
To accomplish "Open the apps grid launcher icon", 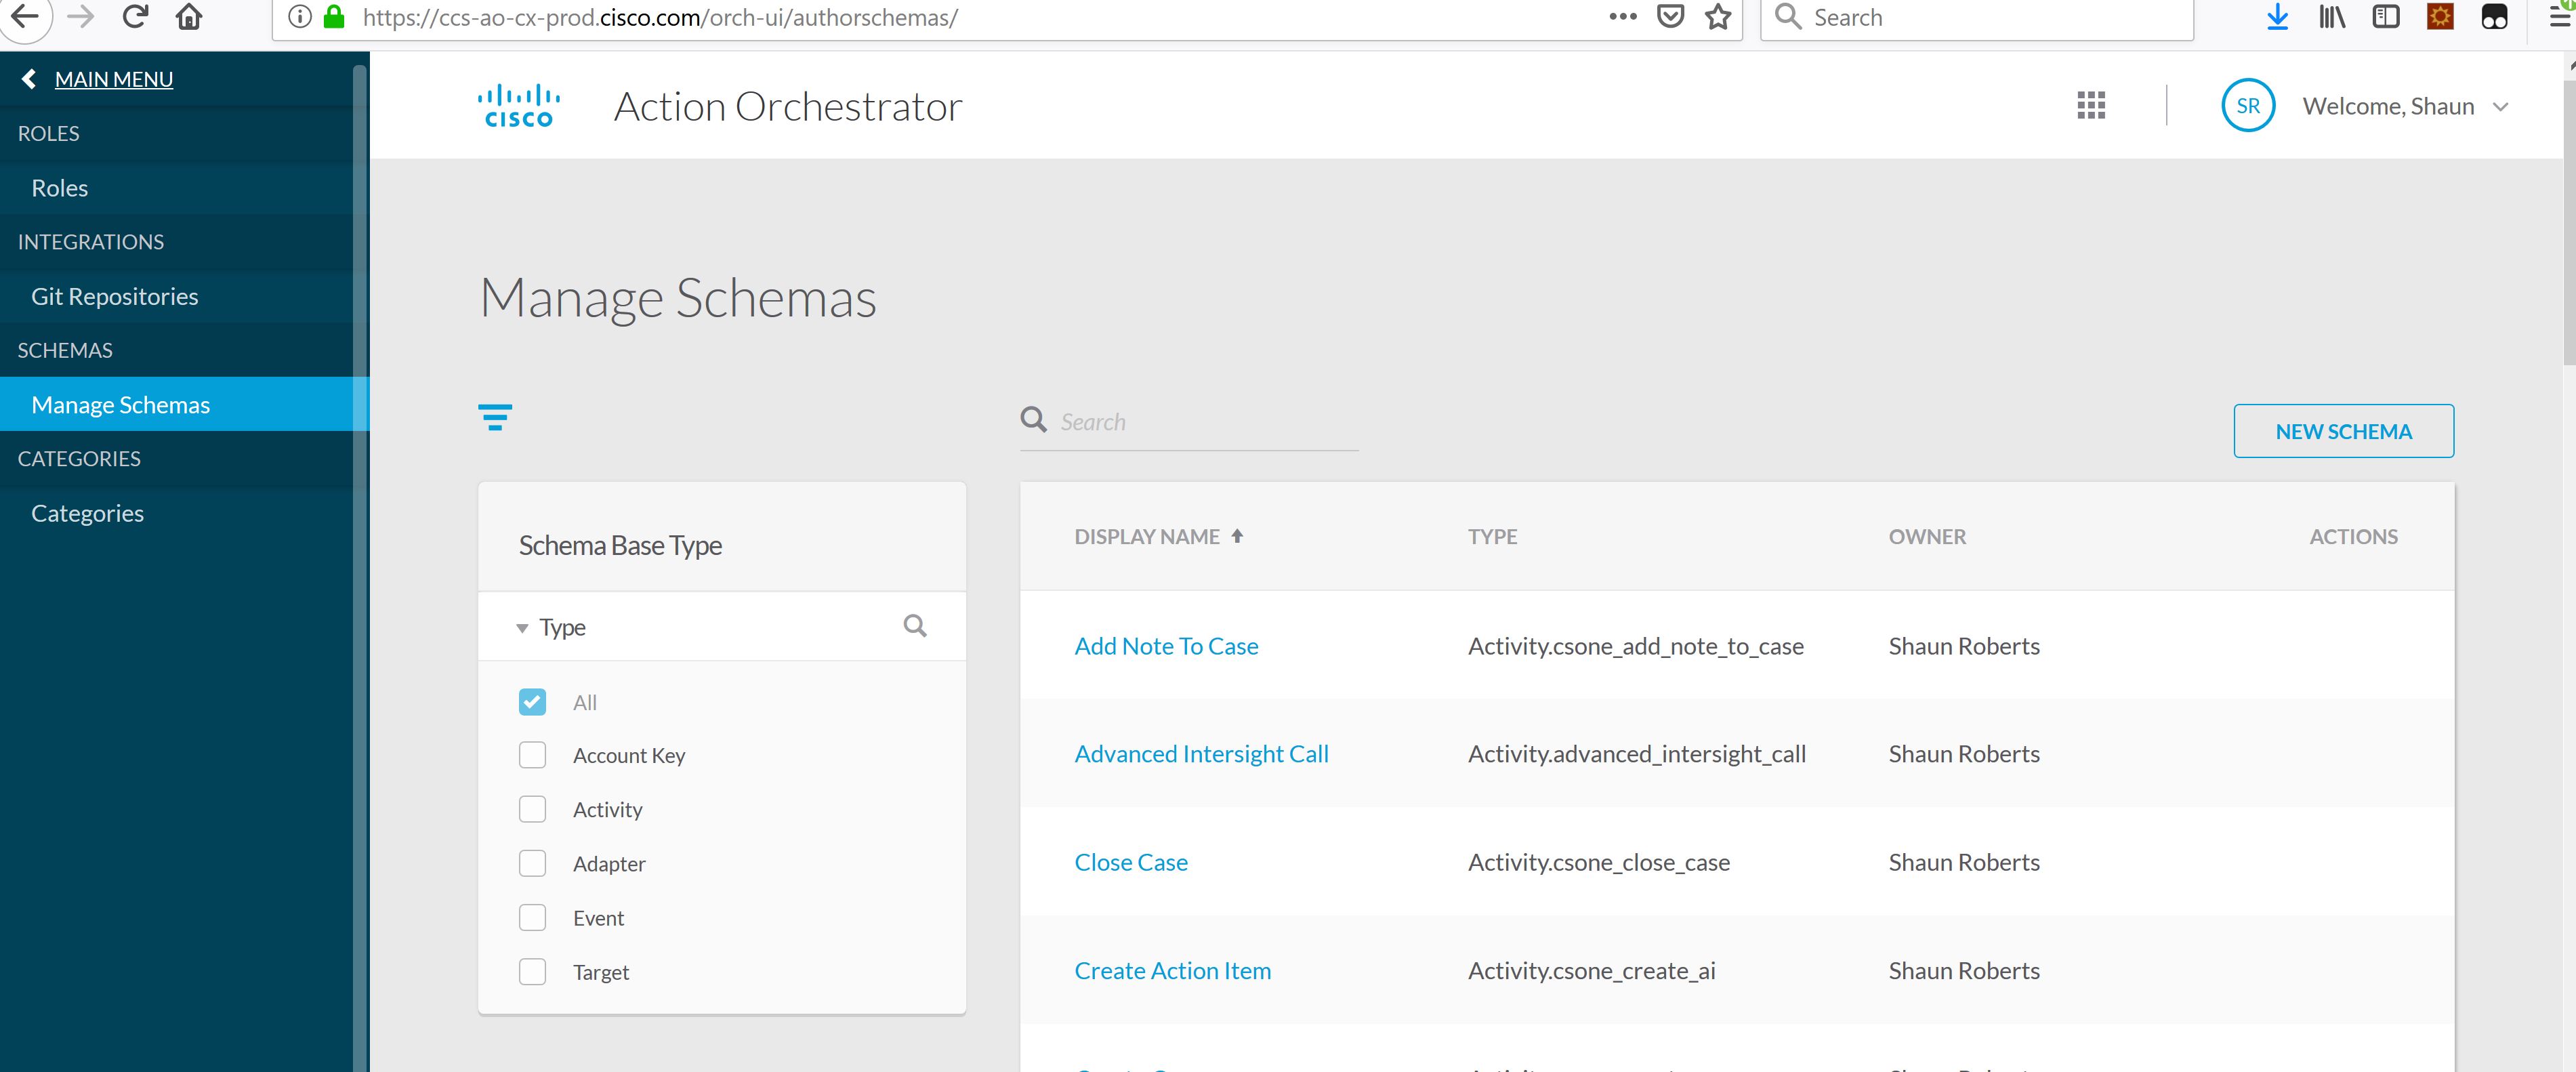I will click(x=2091, y=105).
